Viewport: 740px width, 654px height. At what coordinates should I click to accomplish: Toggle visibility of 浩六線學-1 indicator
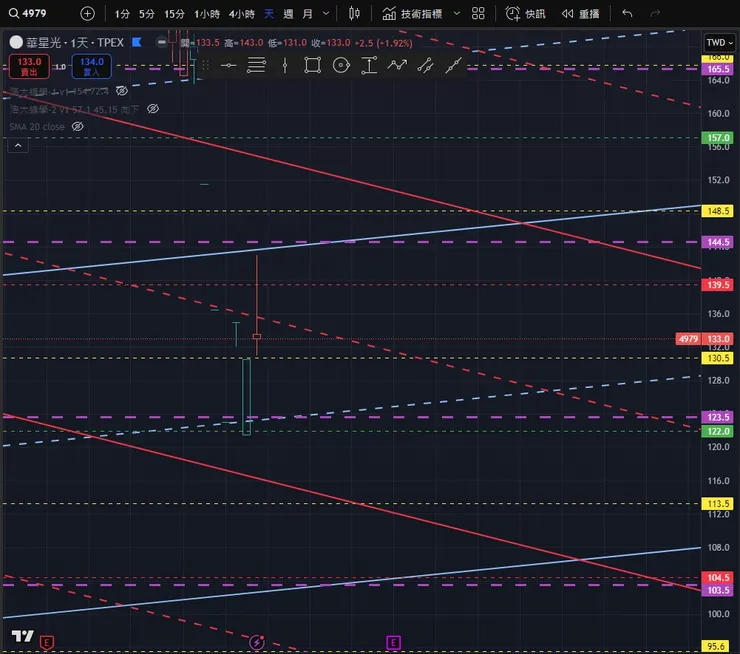coord(122,91)
